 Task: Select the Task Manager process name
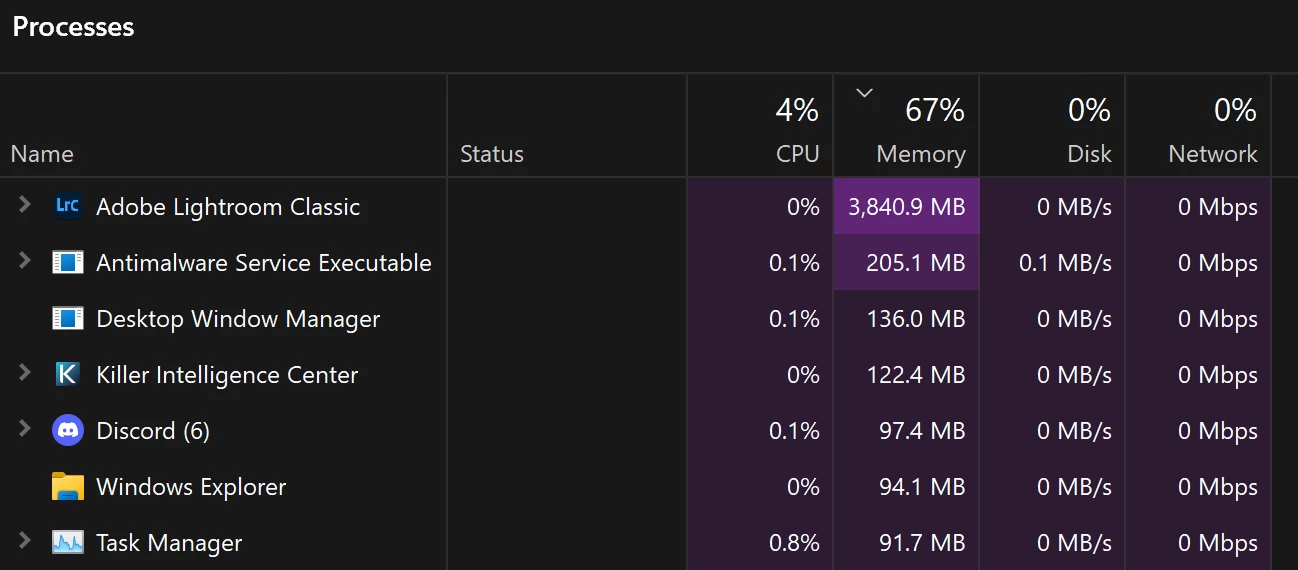click(169, 543)
